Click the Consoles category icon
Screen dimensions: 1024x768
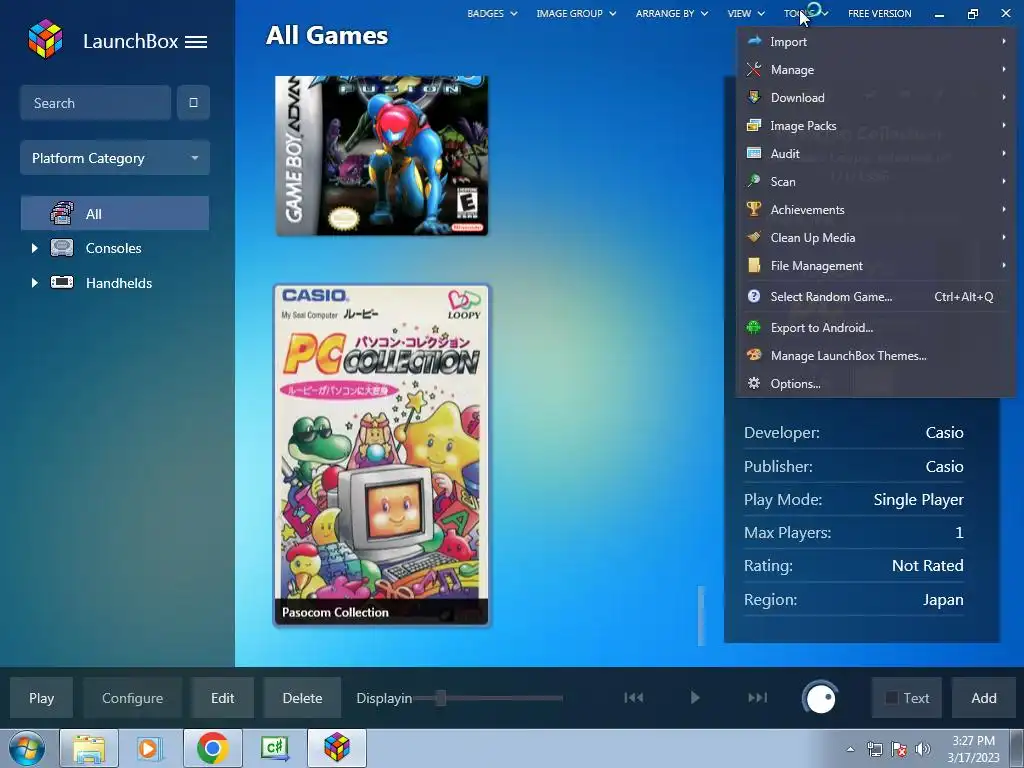click(x=62, y=248)
